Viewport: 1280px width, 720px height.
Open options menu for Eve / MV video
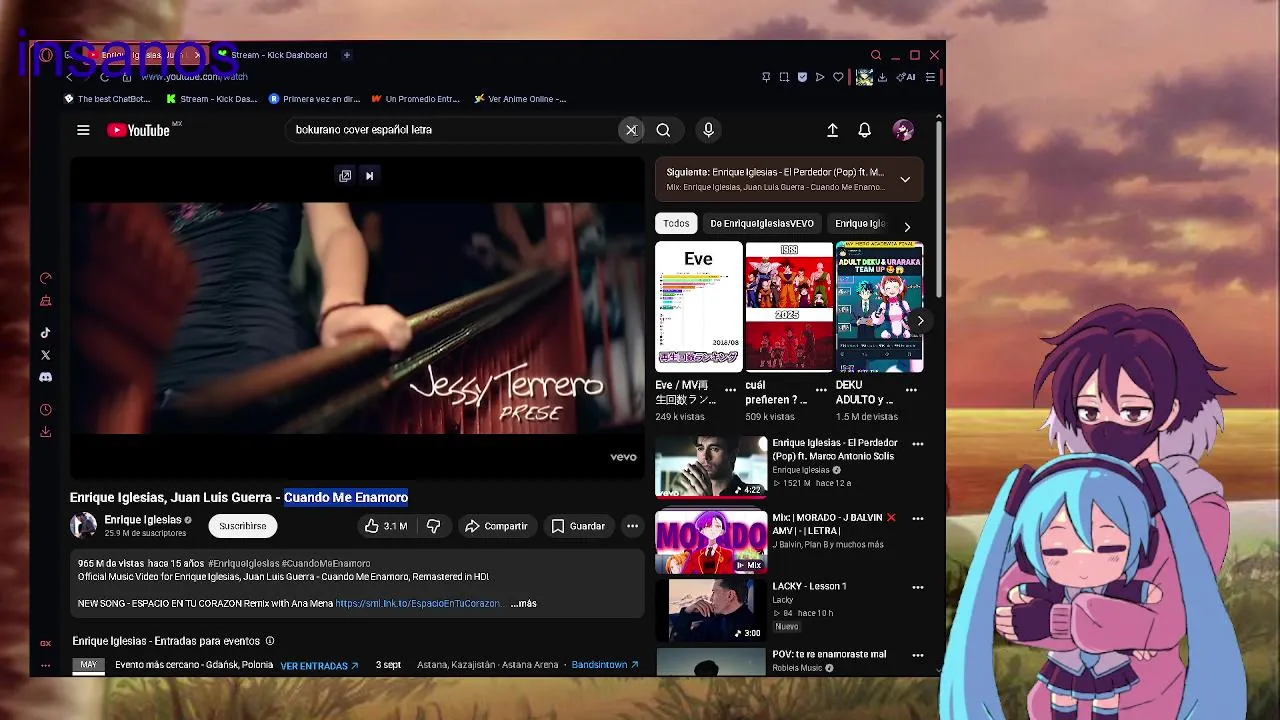click(730, 390)
